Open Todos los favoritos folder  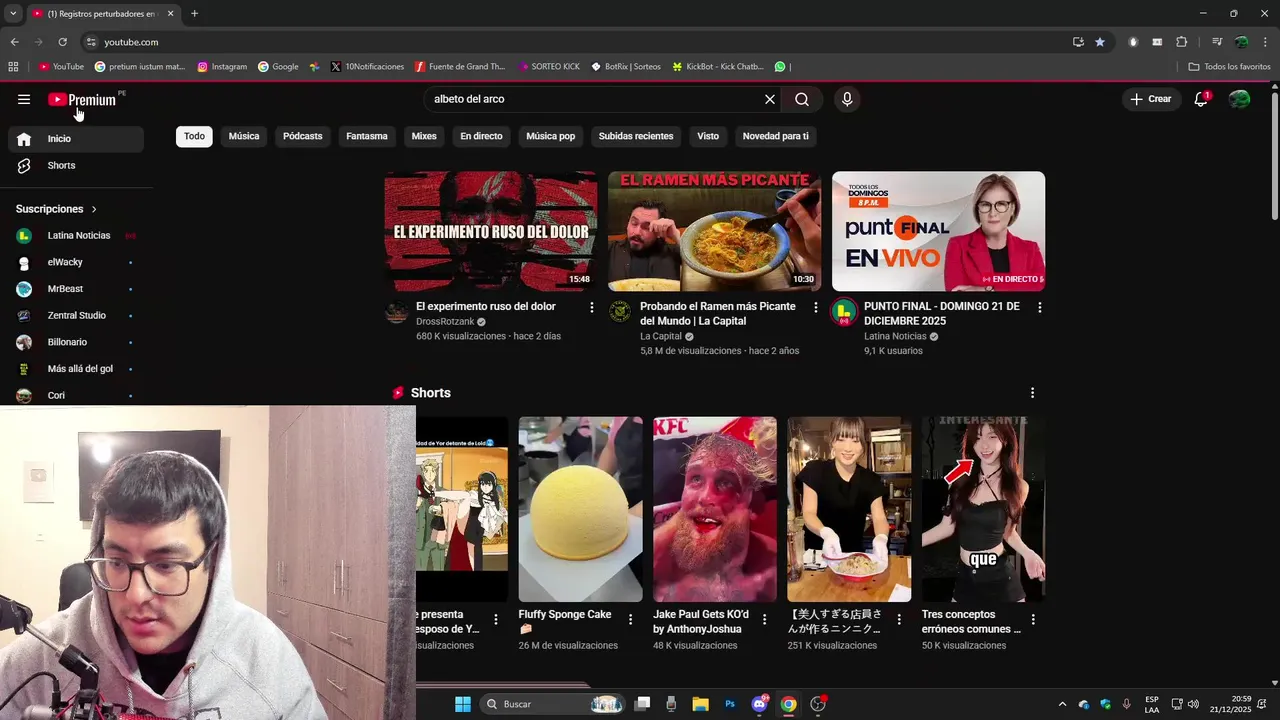point(1229,67)
